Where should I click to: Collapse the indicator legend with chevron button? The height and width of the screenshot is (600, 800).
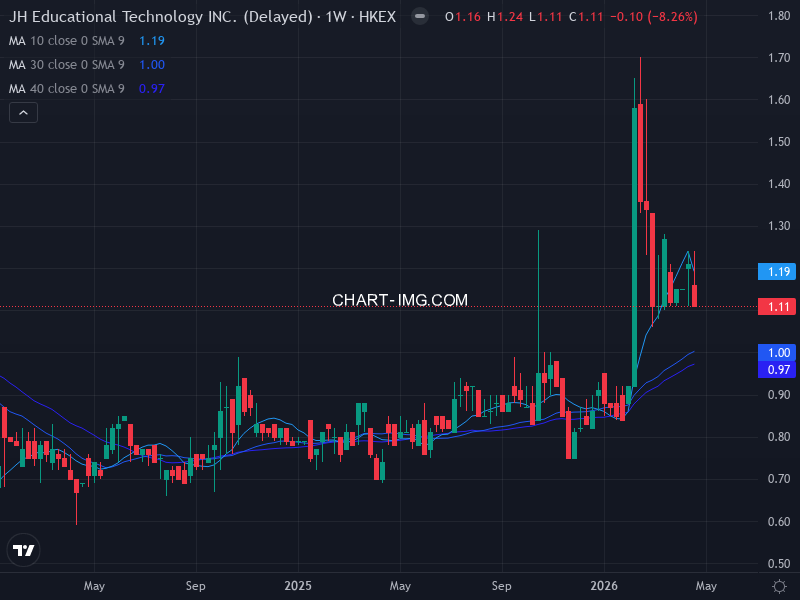point(23,113)
